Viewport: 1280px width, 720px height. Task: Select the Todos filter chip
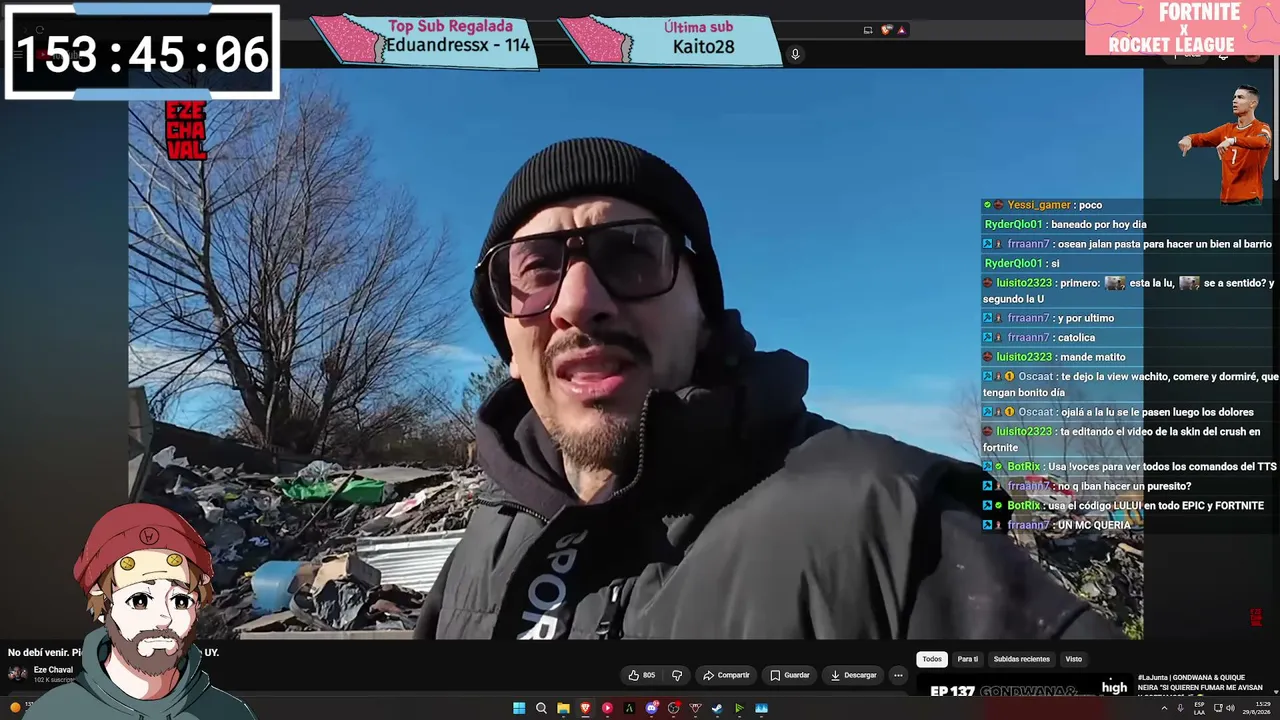932,659
